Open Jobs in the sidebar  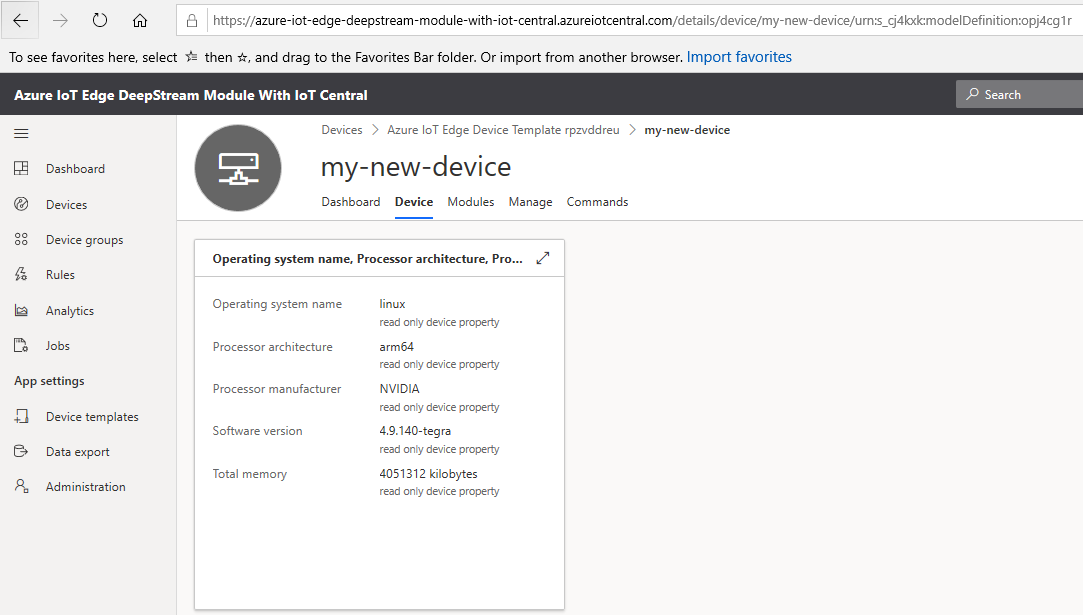tap(57, 346)
